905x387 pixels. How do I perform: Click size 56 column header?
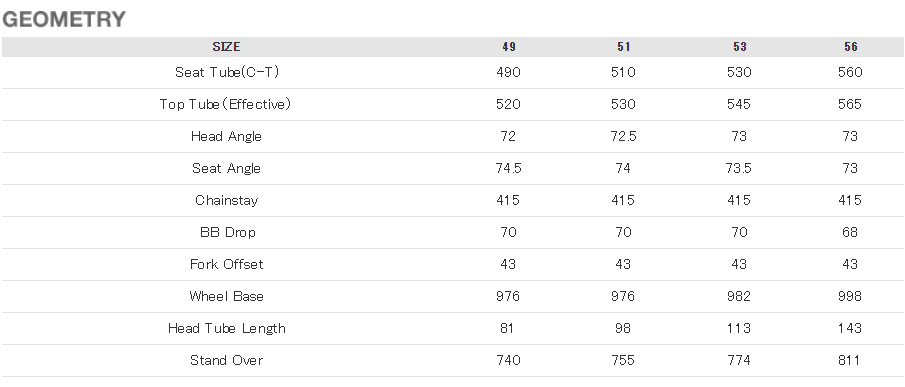(x=850, y=47)
